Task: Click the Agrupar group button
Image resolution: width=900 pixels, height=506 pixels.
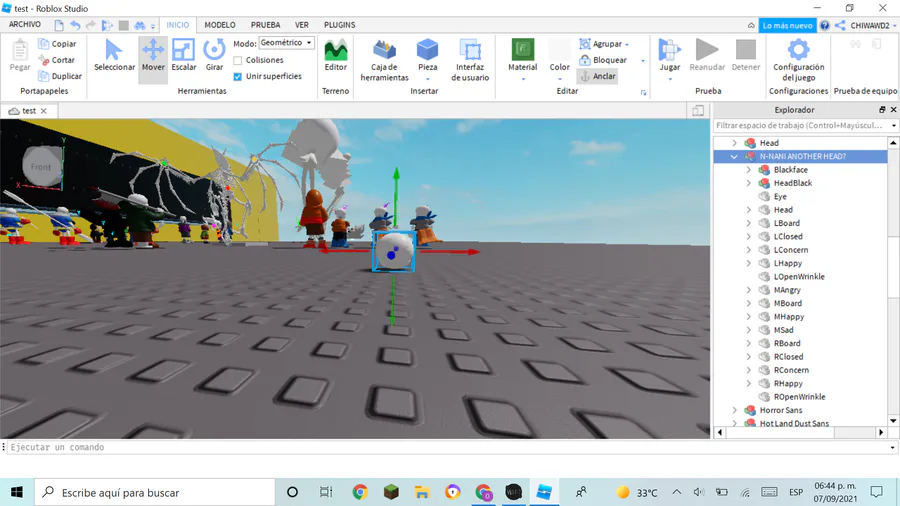Action: point(604,44)
